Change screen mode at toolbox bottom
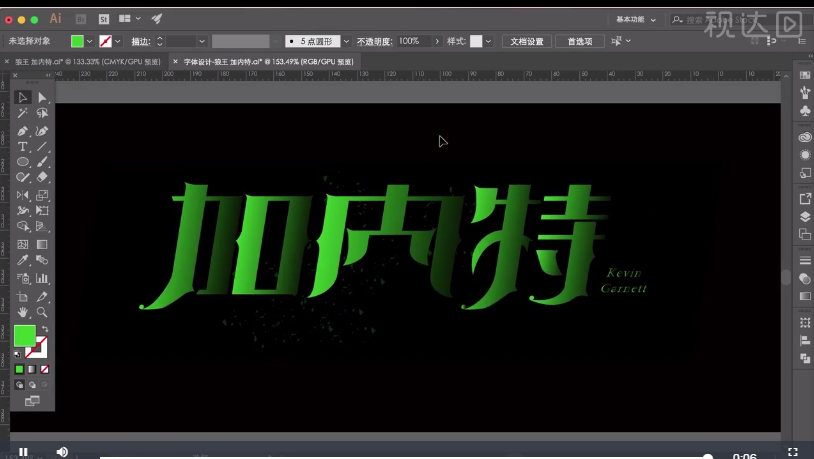Image resolution: width=814 pixels, height=459 pixels. click(x=32, y=401)
